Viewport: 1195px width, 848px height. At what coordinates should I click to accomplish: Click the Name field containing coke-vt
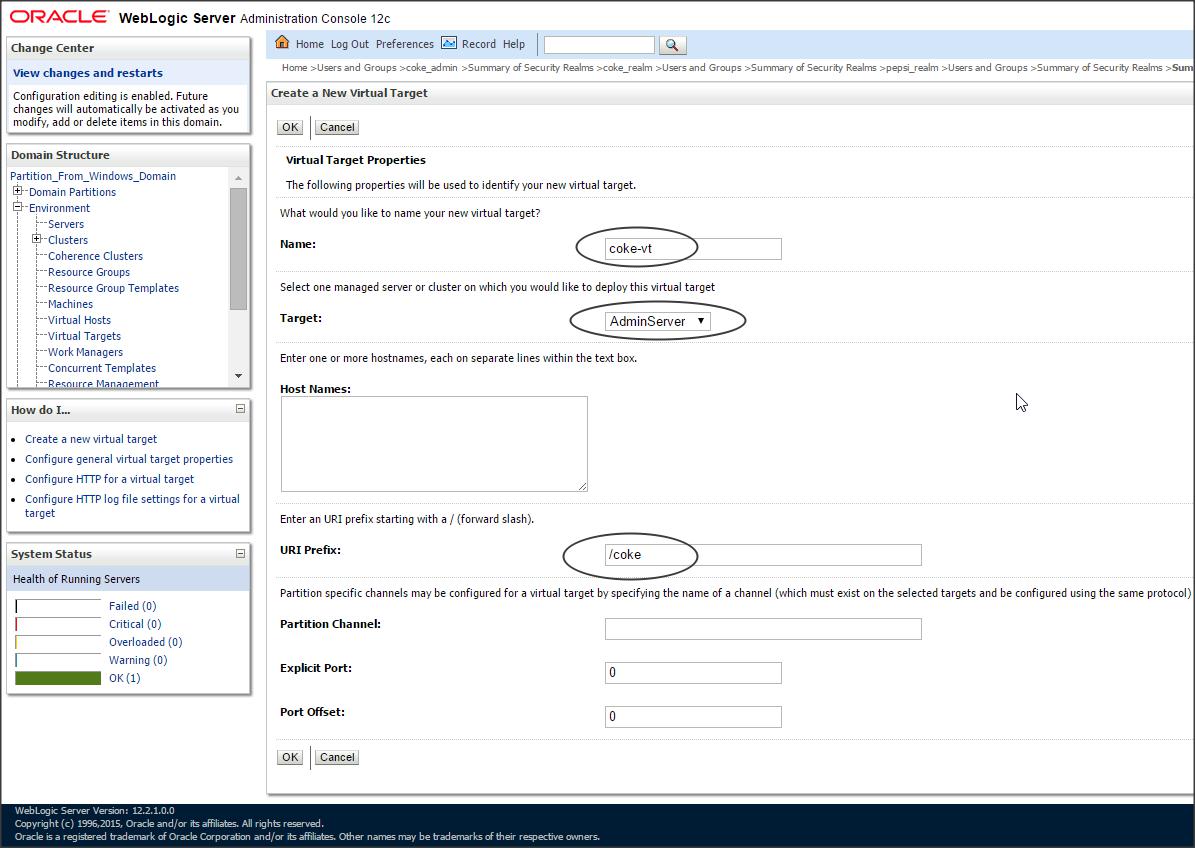(x=693, y=248)
